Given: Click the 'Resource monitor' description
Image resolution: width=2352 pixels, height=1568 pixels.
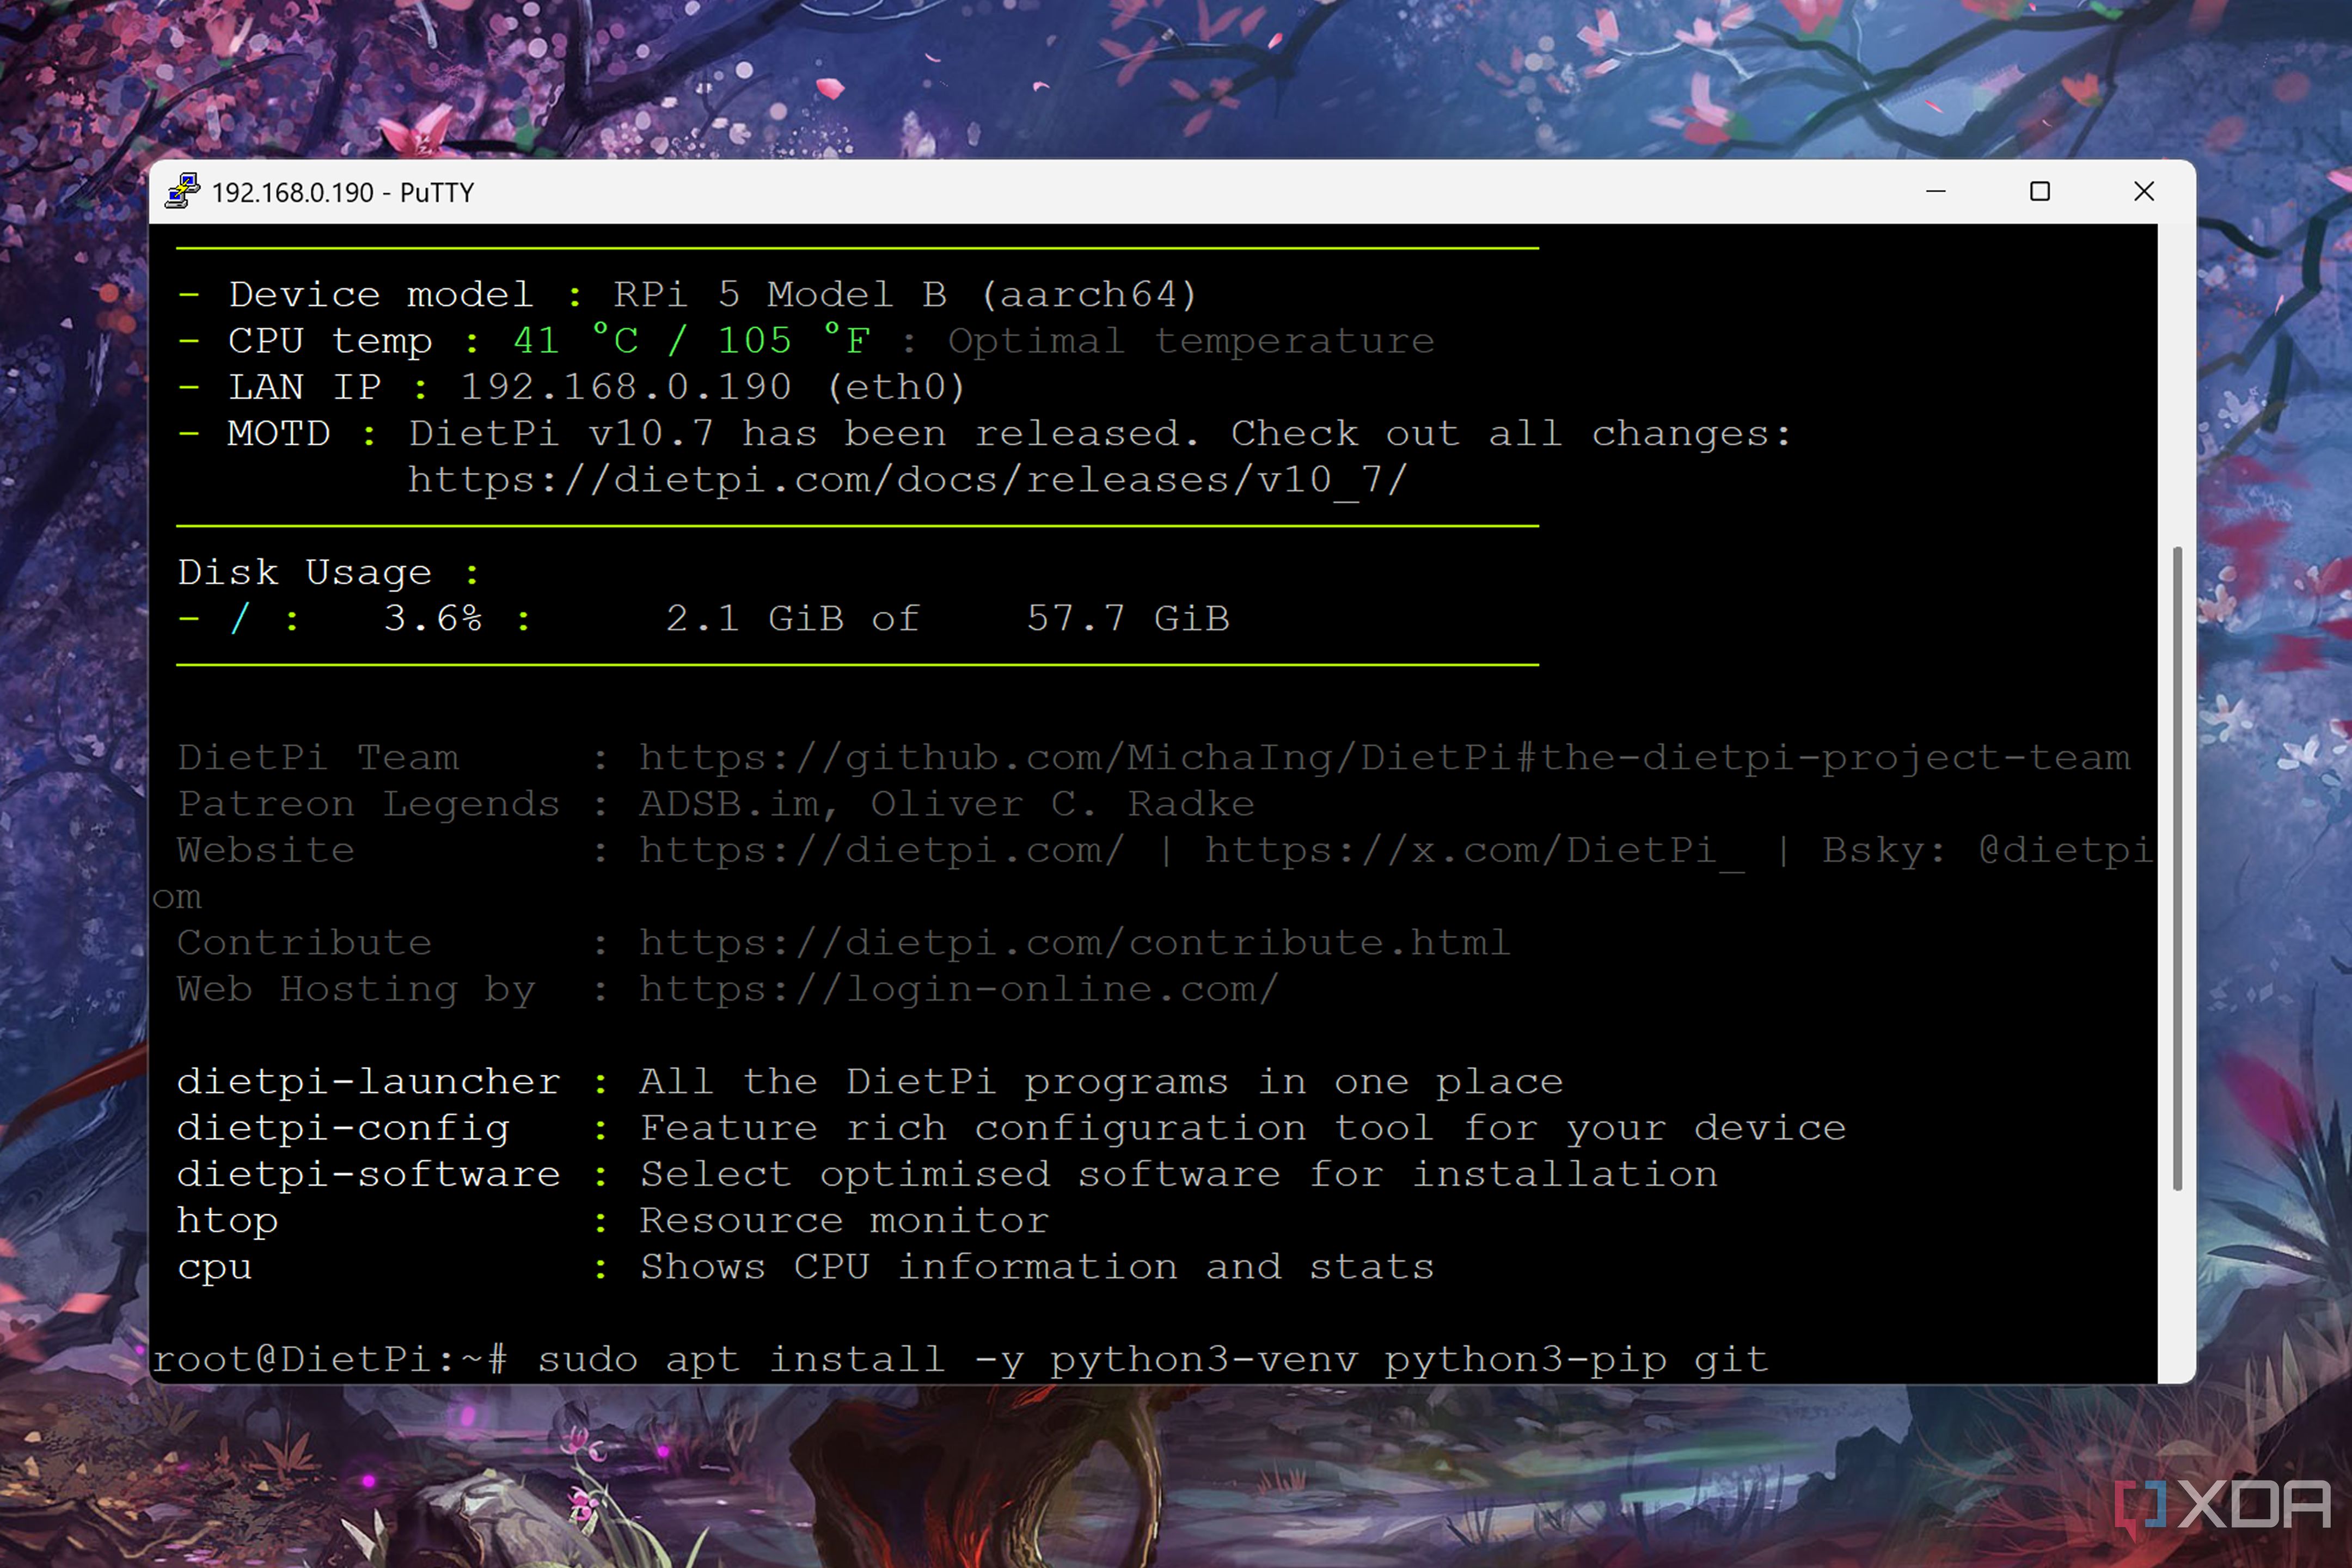Looking at the screenshot, I should (844, 1220).
